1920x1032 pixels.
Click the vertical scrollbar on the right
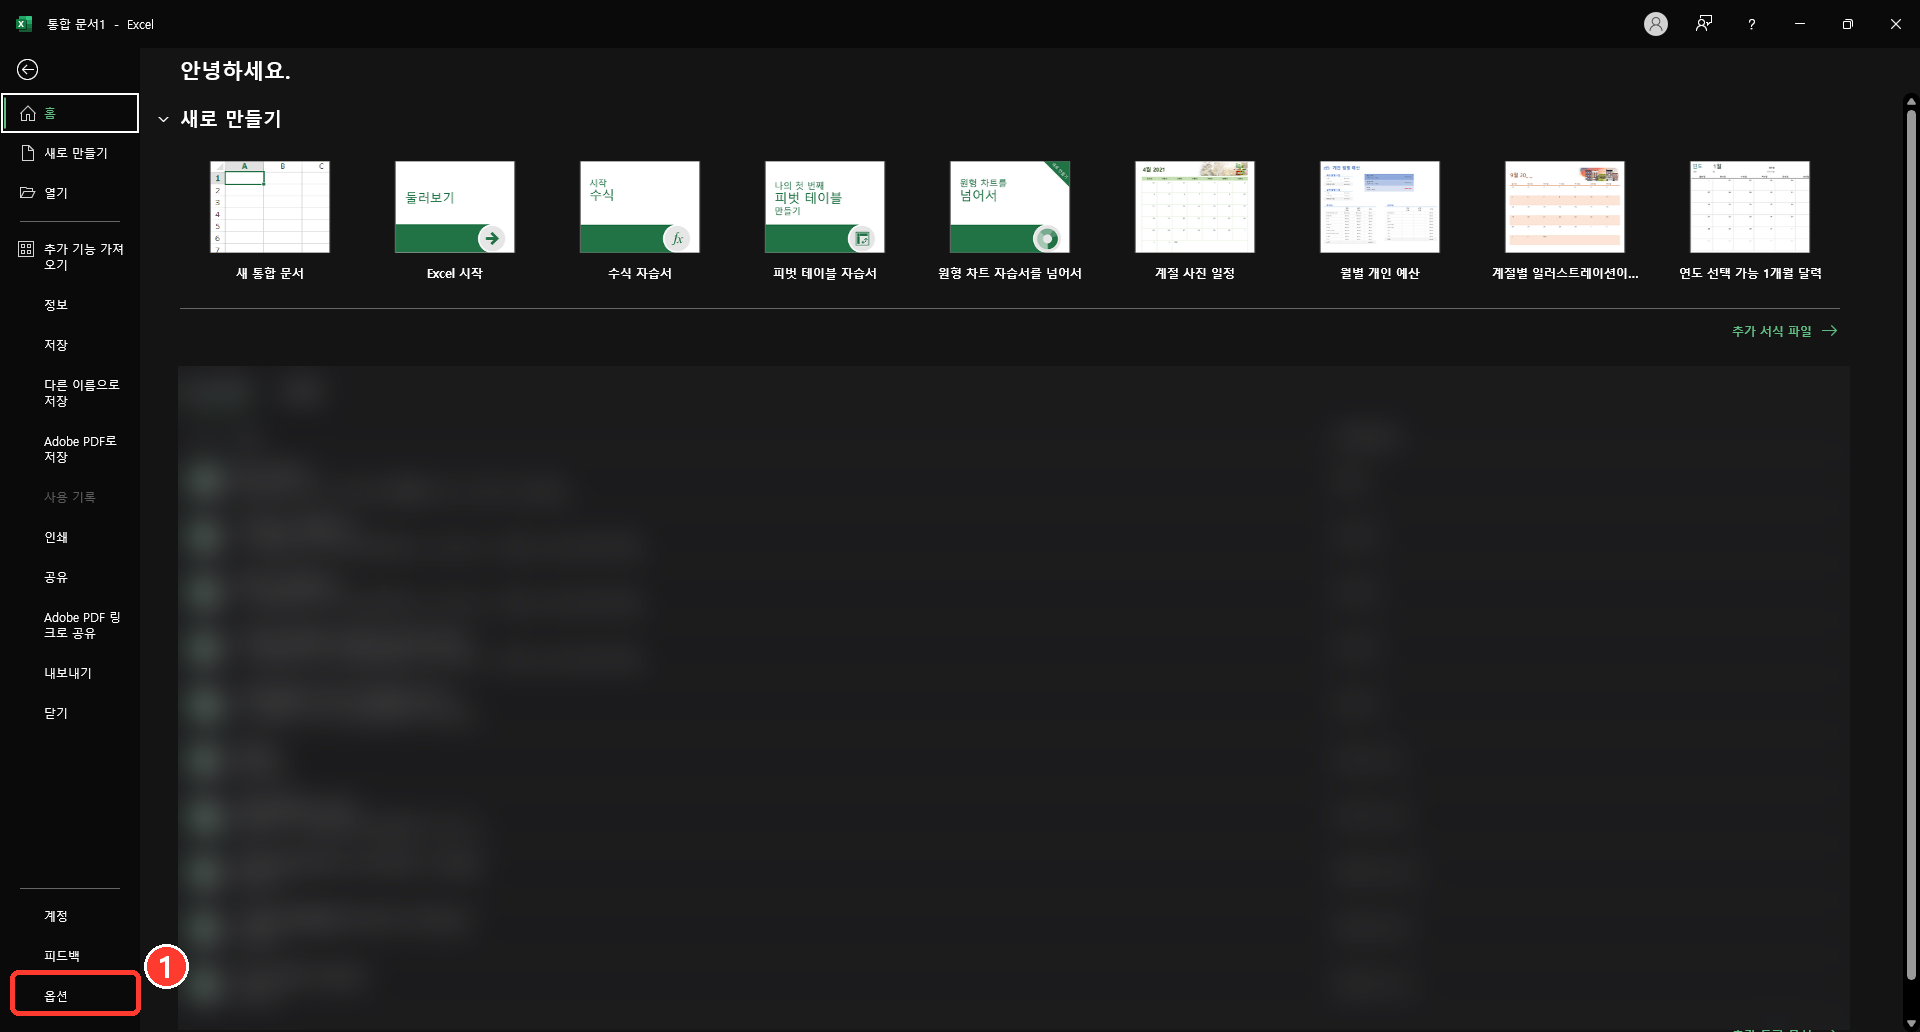[1911, 545]
